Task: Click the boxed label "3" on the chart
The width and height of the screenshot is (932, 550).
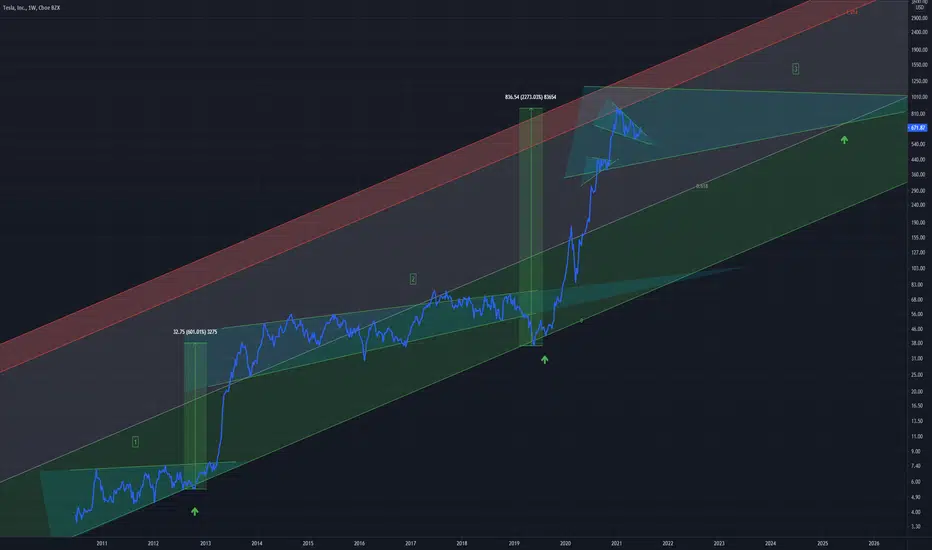Action: click(795, 69)
